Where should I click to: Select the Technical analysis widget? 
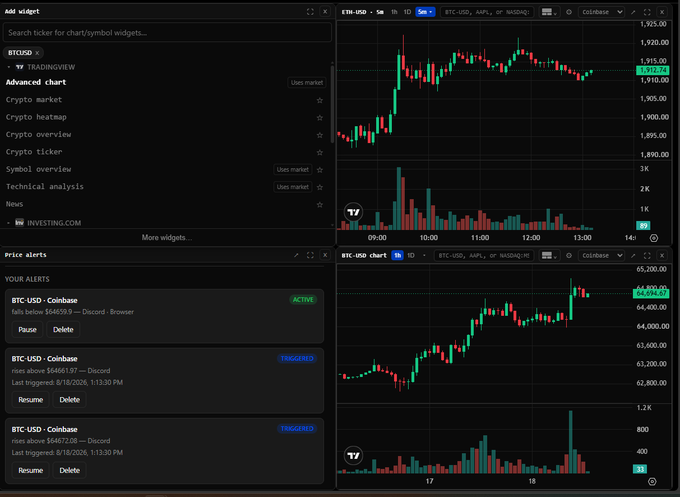coord(45,186)
